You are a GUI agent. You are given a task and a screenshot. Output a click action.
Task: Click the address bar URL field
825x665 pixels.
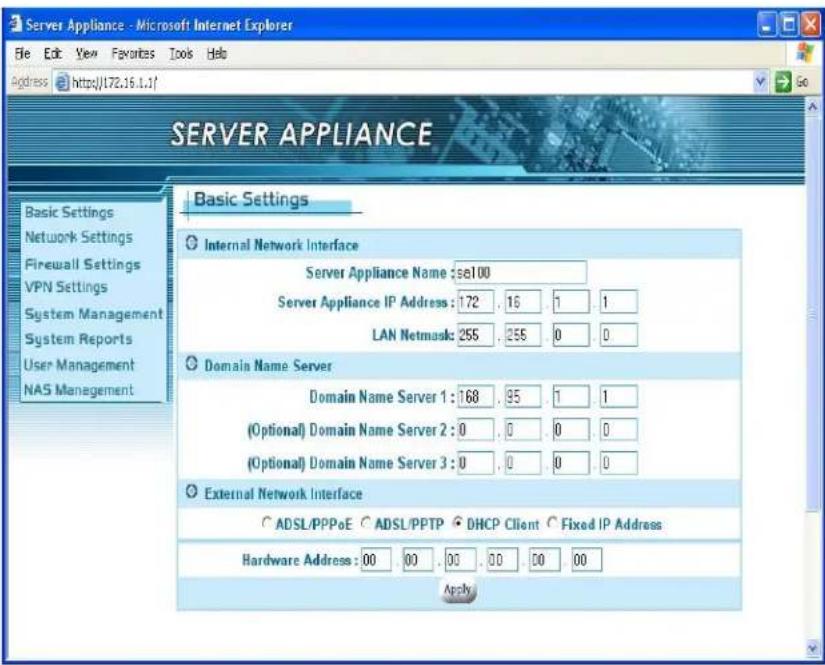[403, 83]
